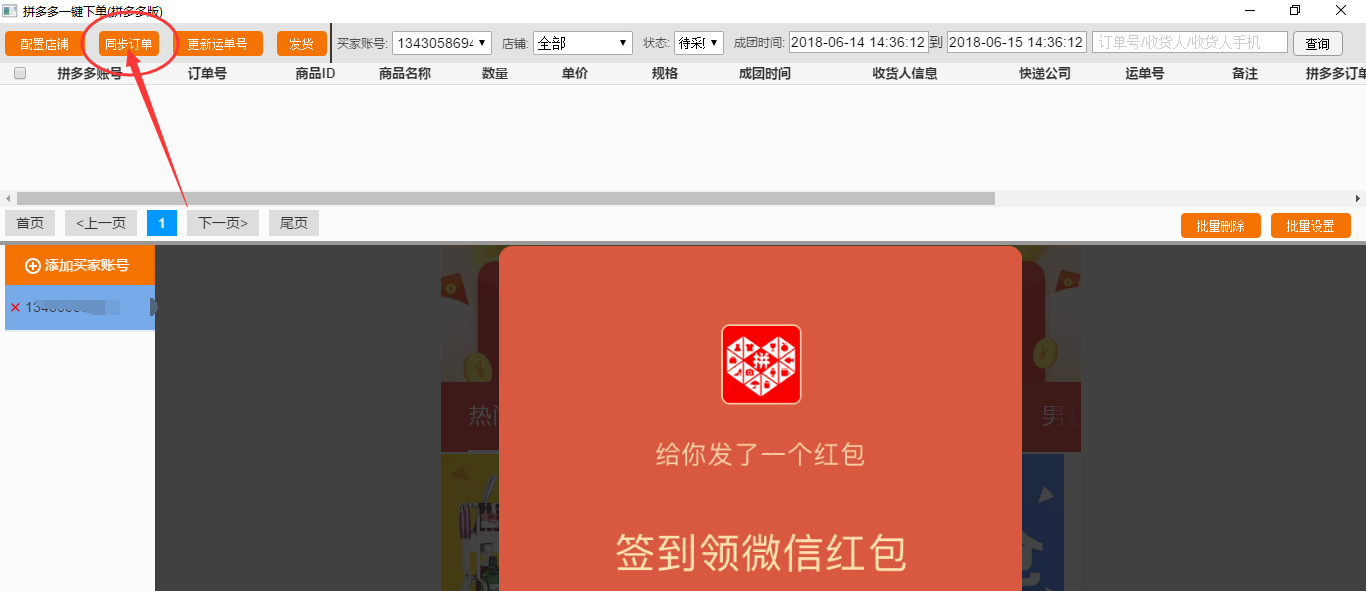Remove buyer account with red X icon
1366x591 pixels.
click(15, 307)
